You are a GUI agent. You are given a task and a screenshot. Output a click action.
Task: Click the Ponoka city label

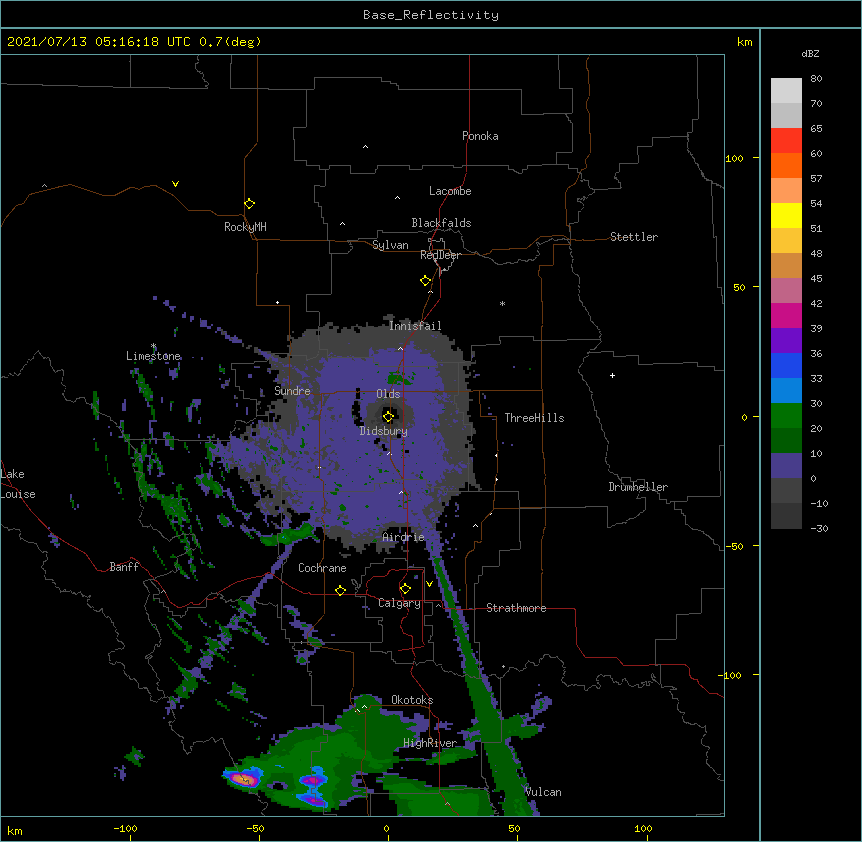click(480, 136)
